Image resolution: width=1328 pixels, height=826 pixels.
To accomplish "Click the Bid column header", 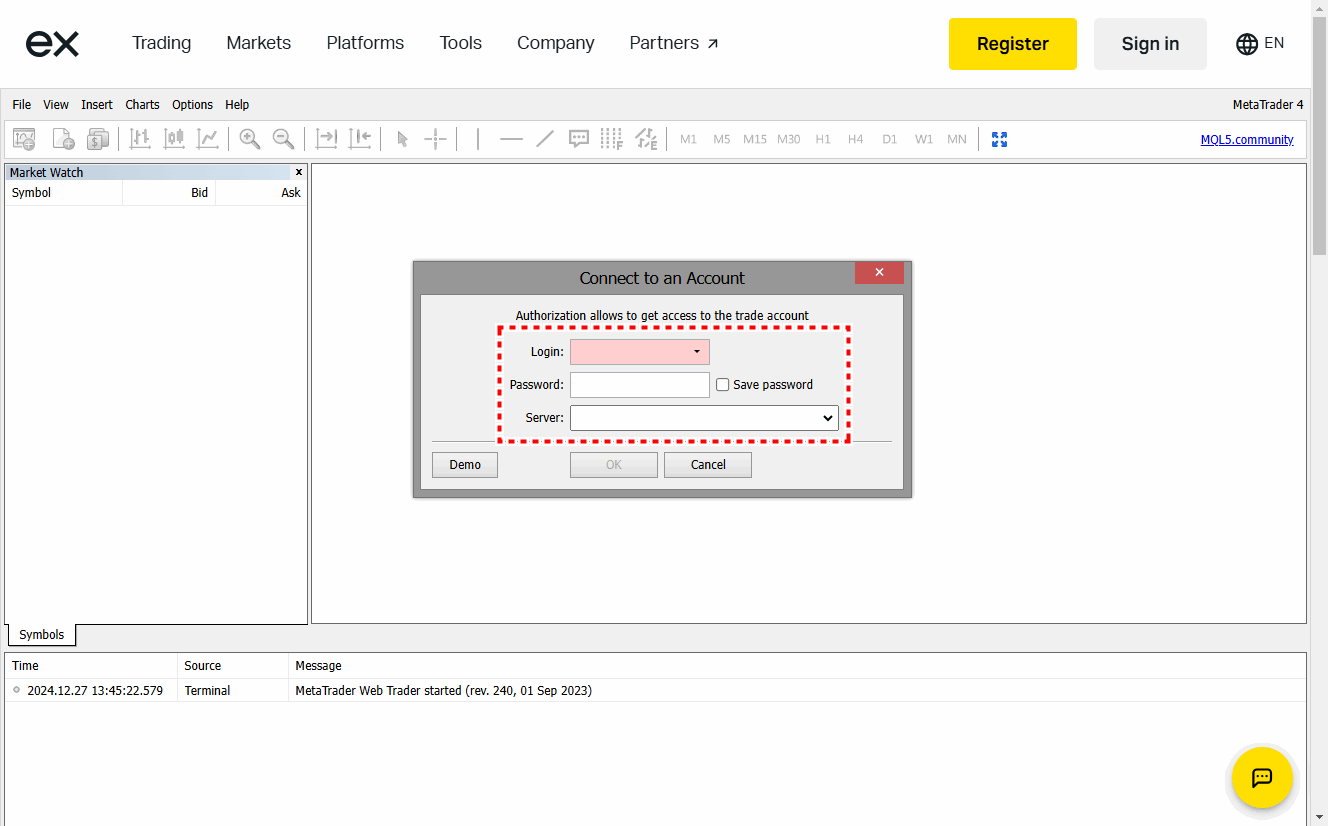I will (168, 193).
